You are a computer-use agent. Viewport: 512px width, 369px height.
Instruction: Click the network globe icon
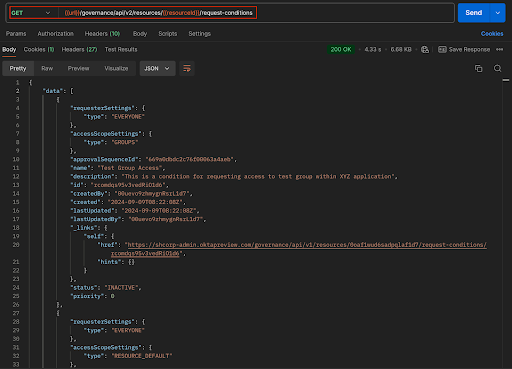(x=425, y=50)
